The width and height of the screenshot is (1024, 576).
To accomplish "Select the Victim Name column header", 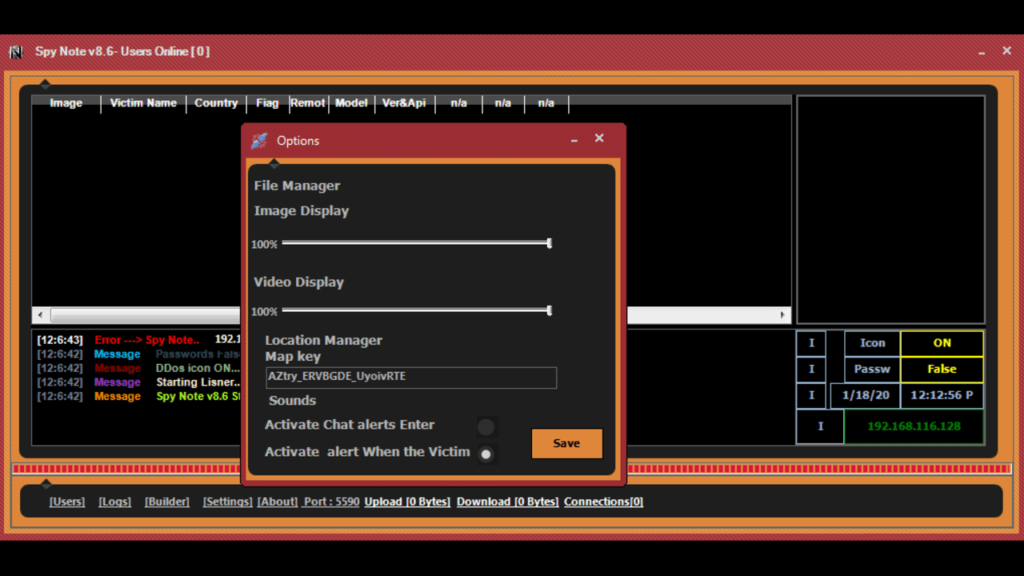I will [143, 103].
